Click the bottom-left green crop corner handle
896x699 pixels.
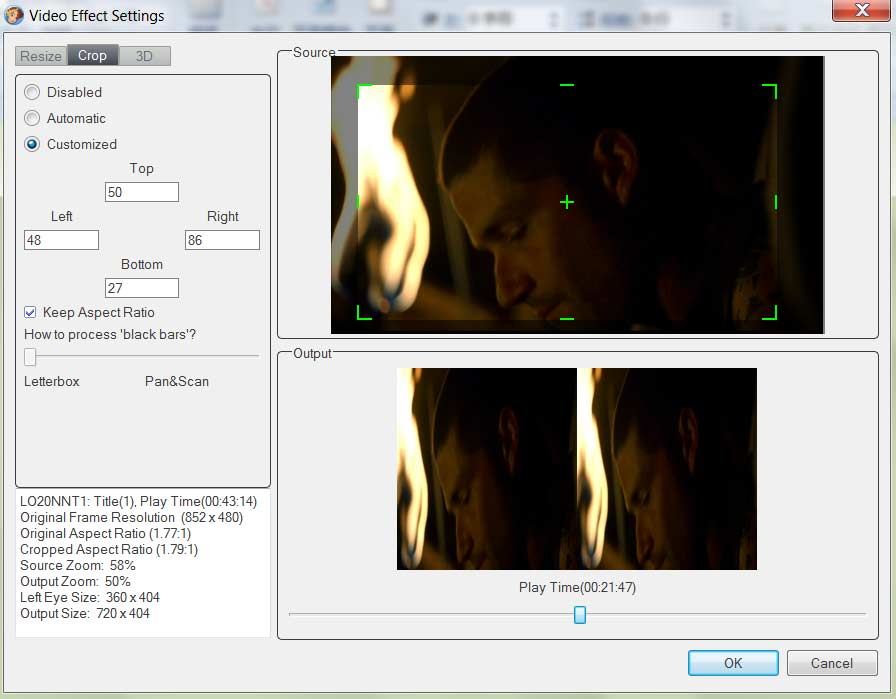pyautogui.click(x=364, y=312)
